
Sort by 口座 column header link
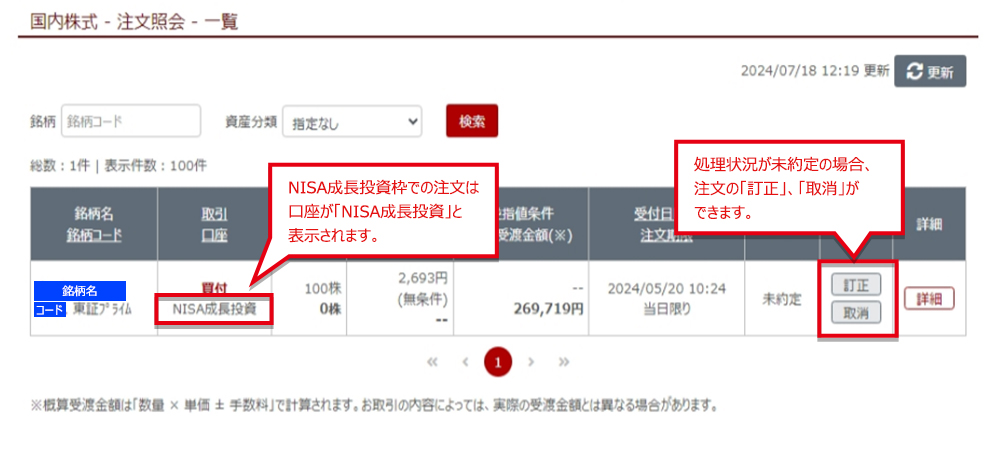coord(215,235)
